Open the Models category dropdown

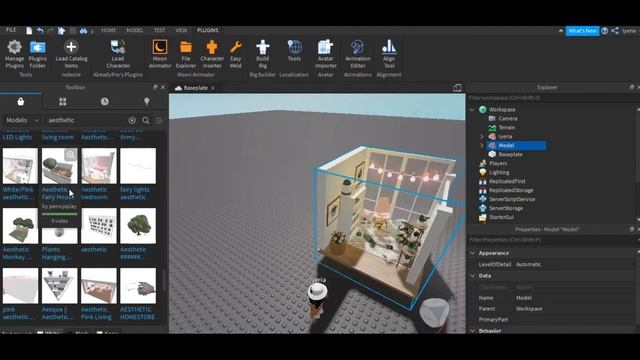coord(22,120)
